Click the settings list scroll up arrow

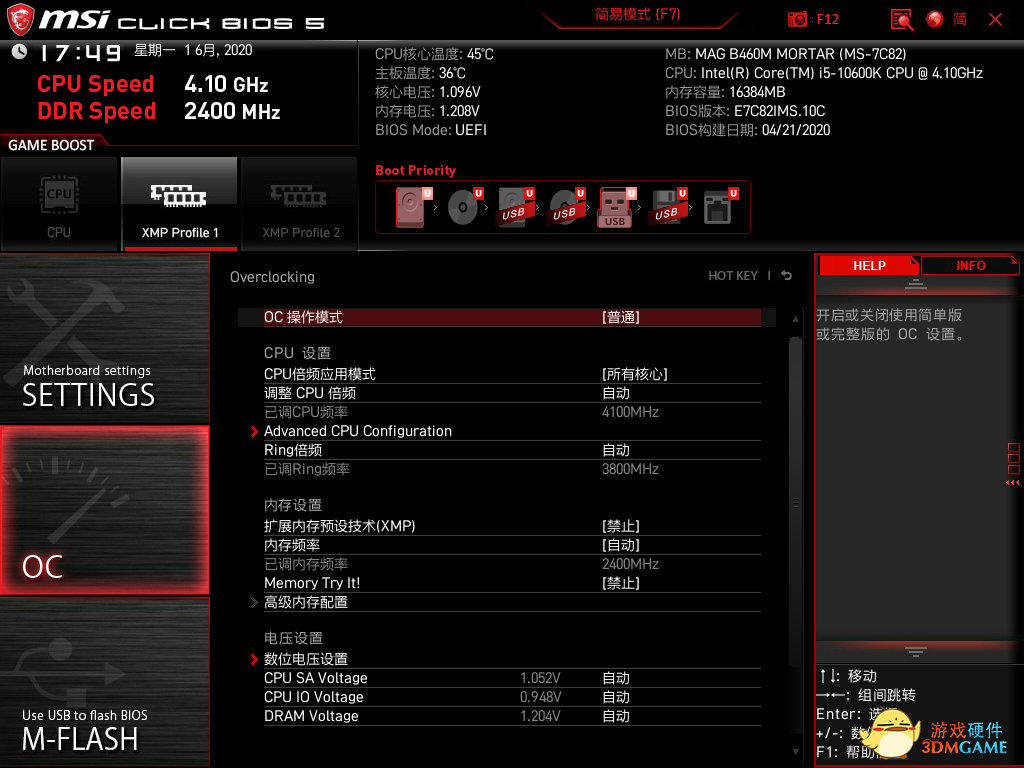pyautogui.click(x=795, y=319)
